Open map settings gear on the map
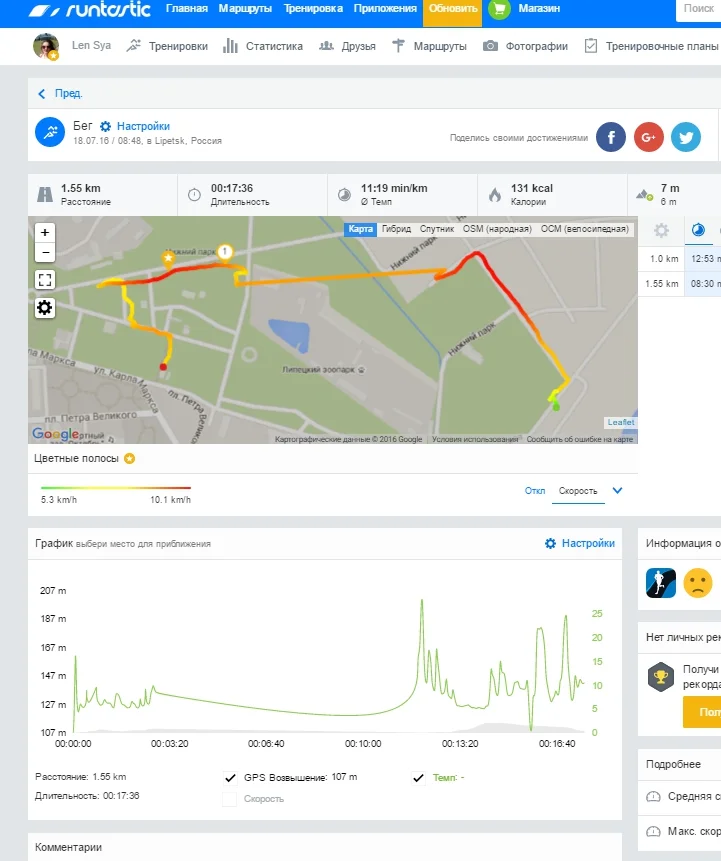The height and width of the screenshot is (861, 721). coord(45,308)
